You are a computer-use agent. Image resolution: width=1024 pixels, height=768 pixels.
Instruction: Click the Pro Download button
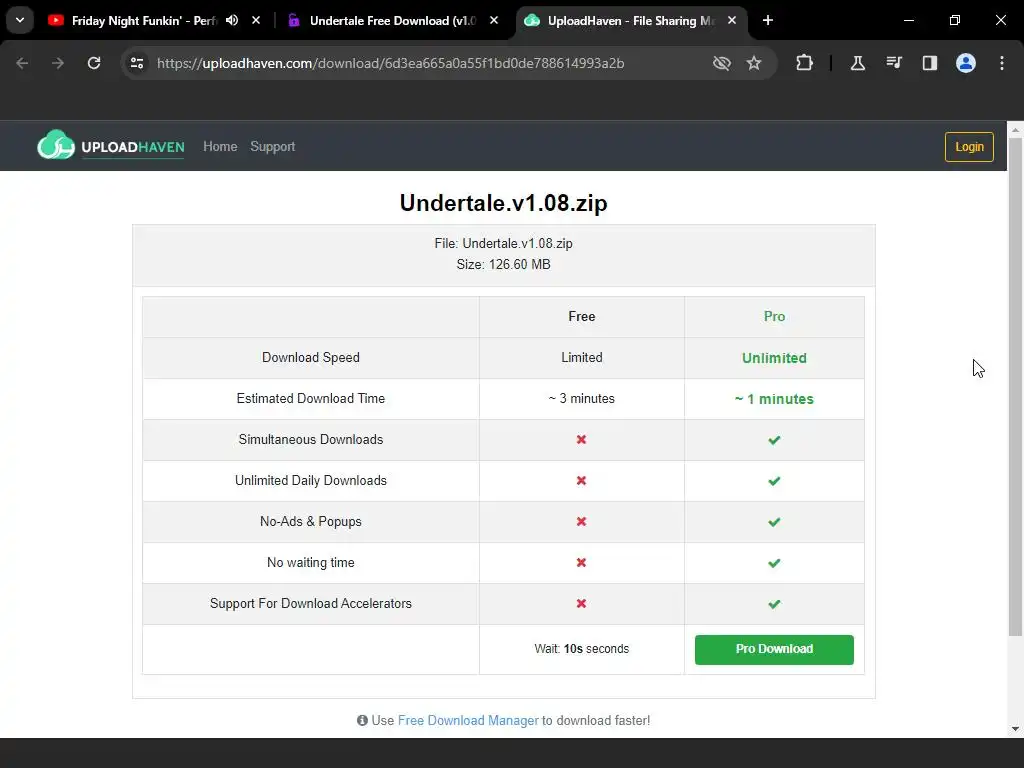pos(774,650)
